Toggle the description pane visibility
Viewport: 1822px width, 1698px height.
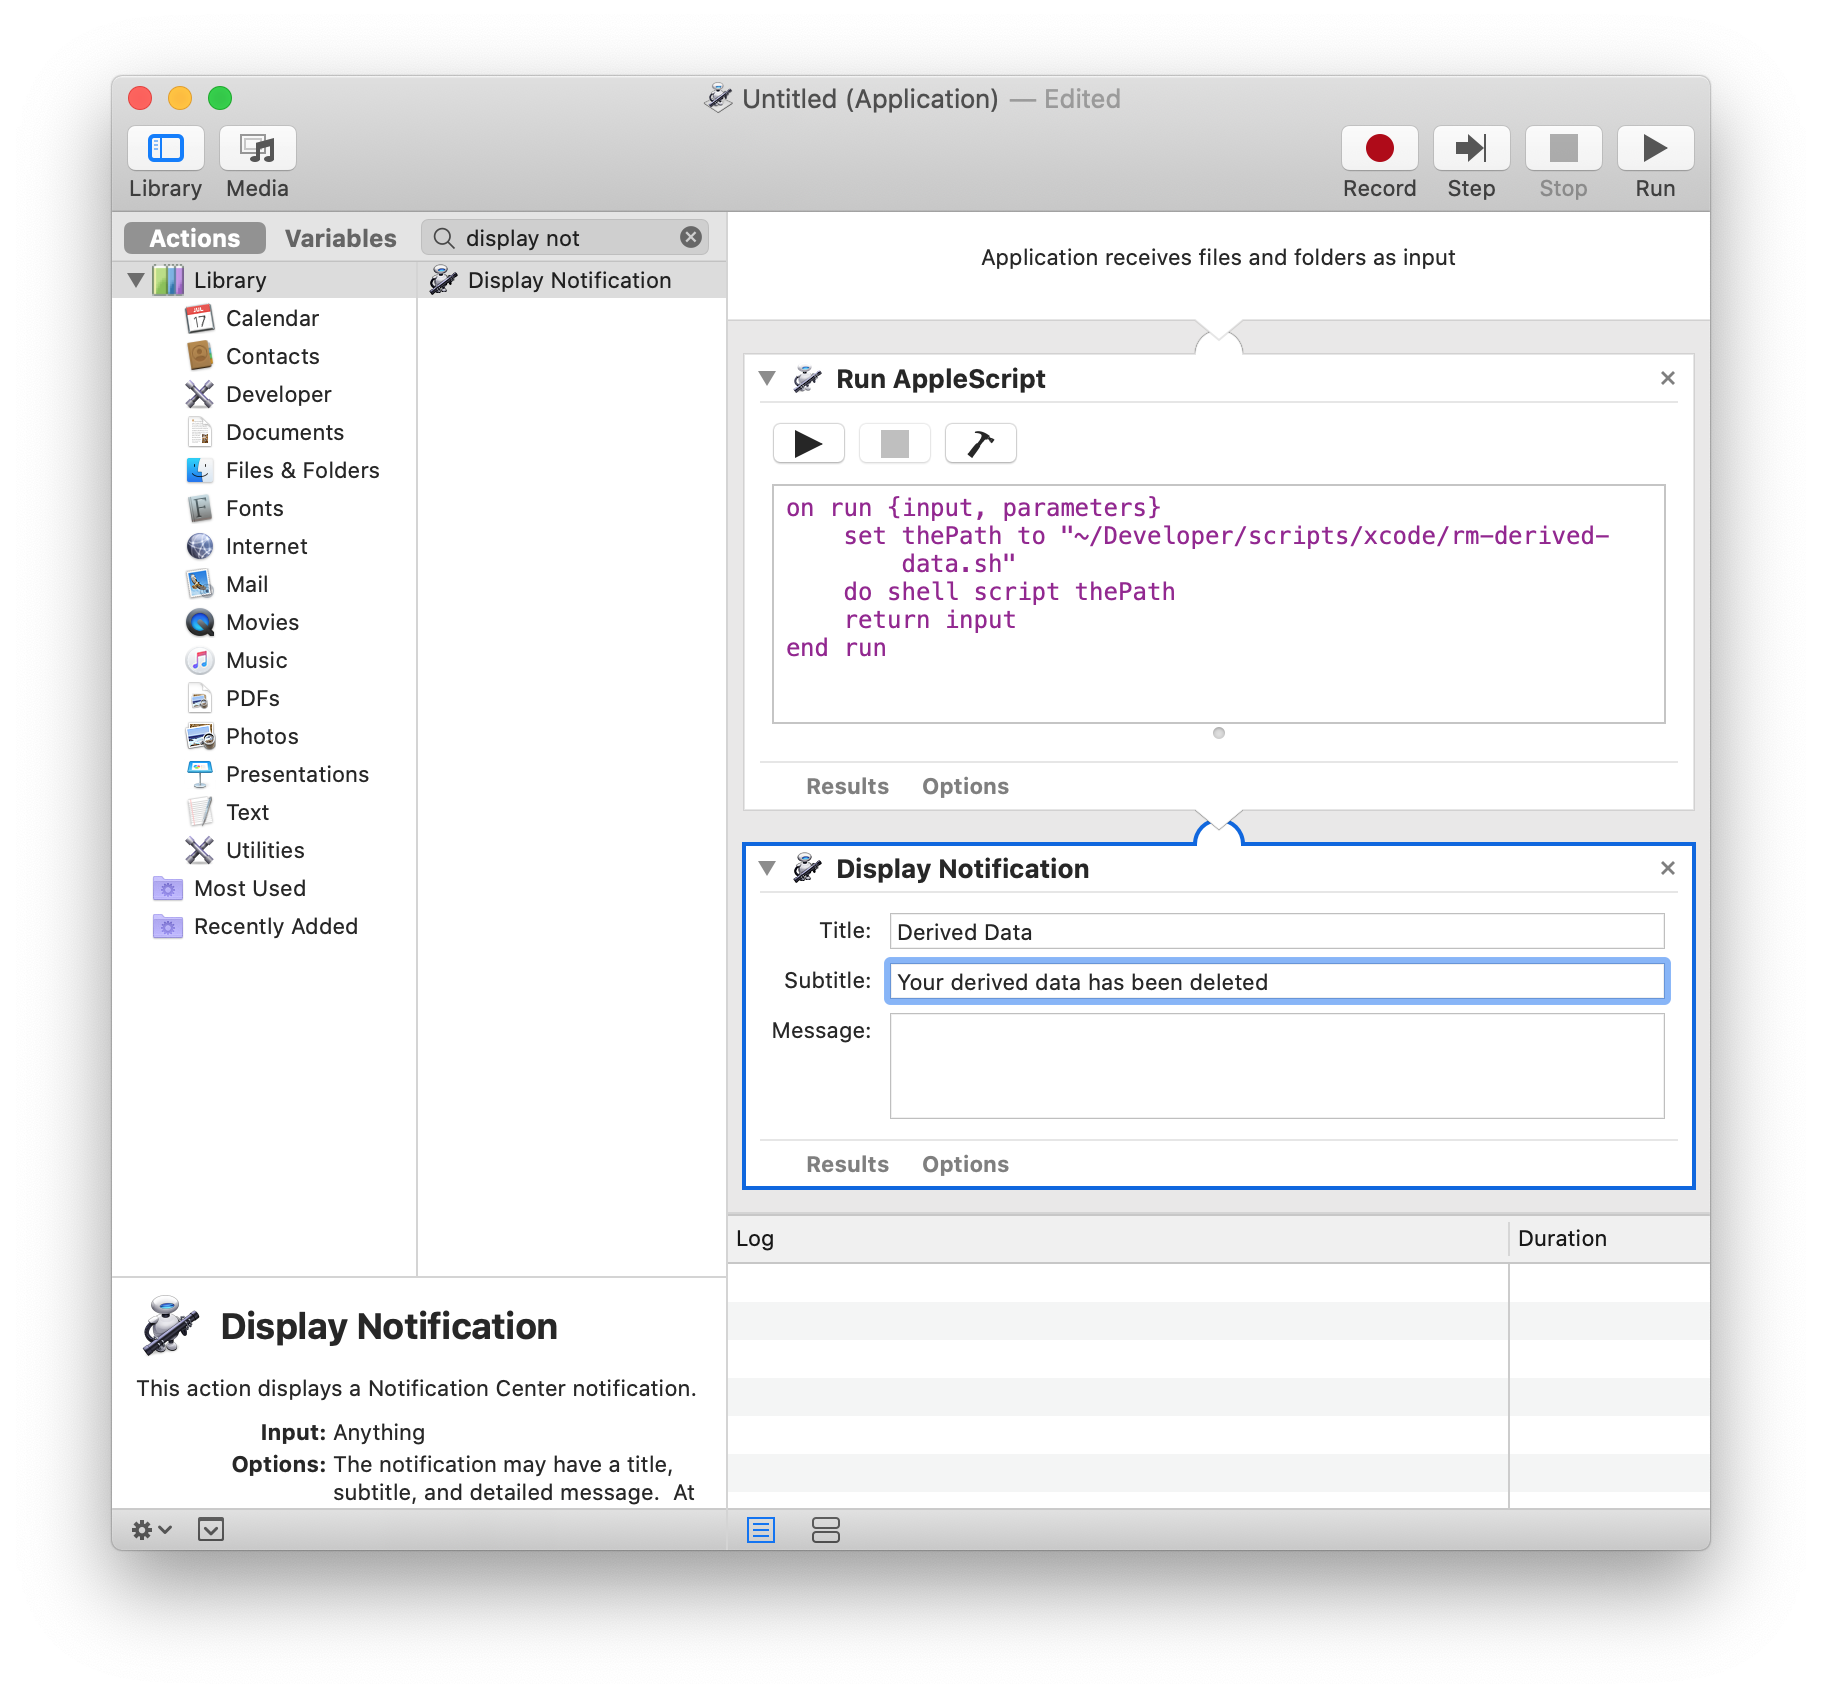click(211, 1529)
